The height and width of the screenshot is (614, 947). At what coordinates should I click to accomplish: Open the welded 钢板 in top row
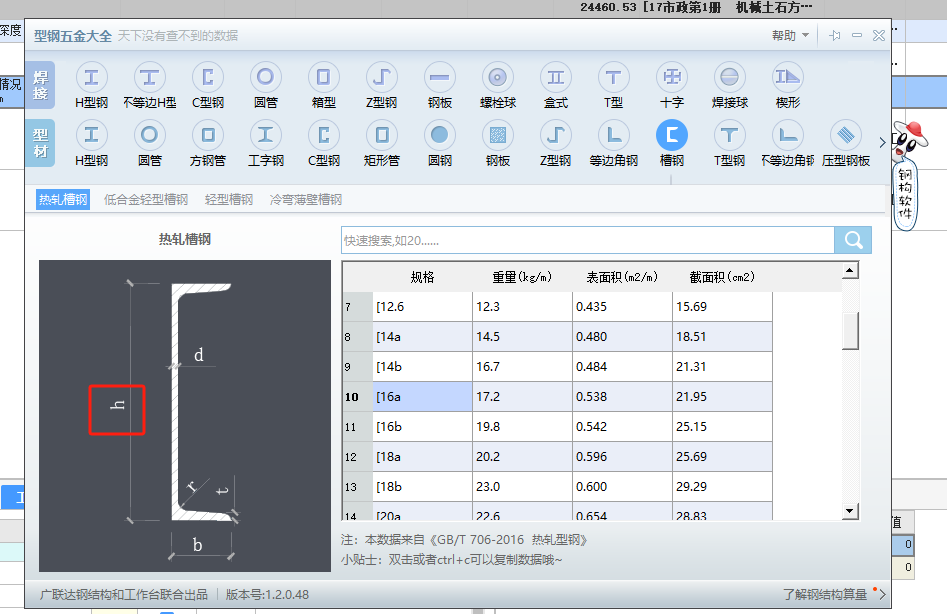[439, 77]
